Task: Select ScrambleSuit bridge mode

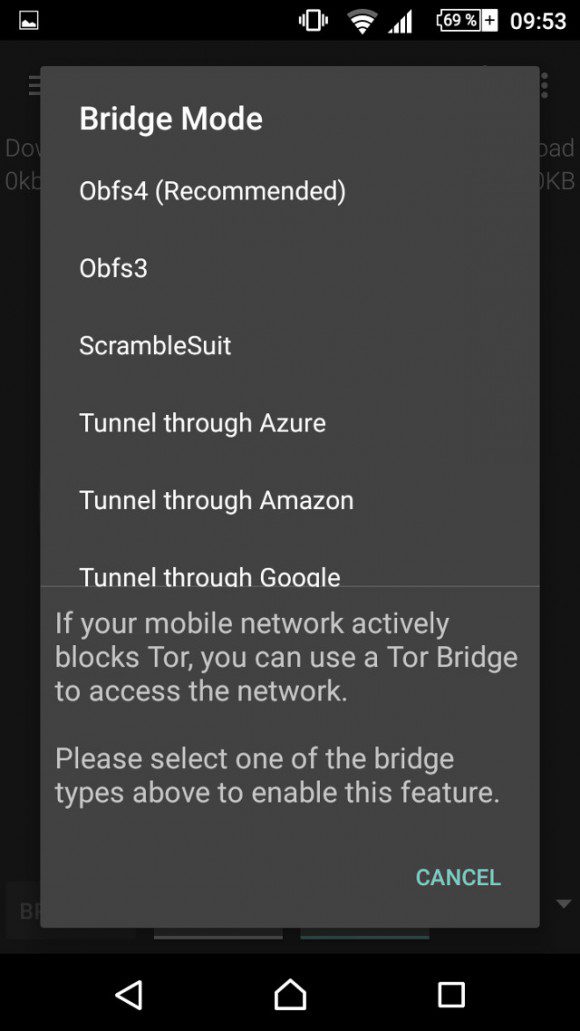Action: pos(289,346)
